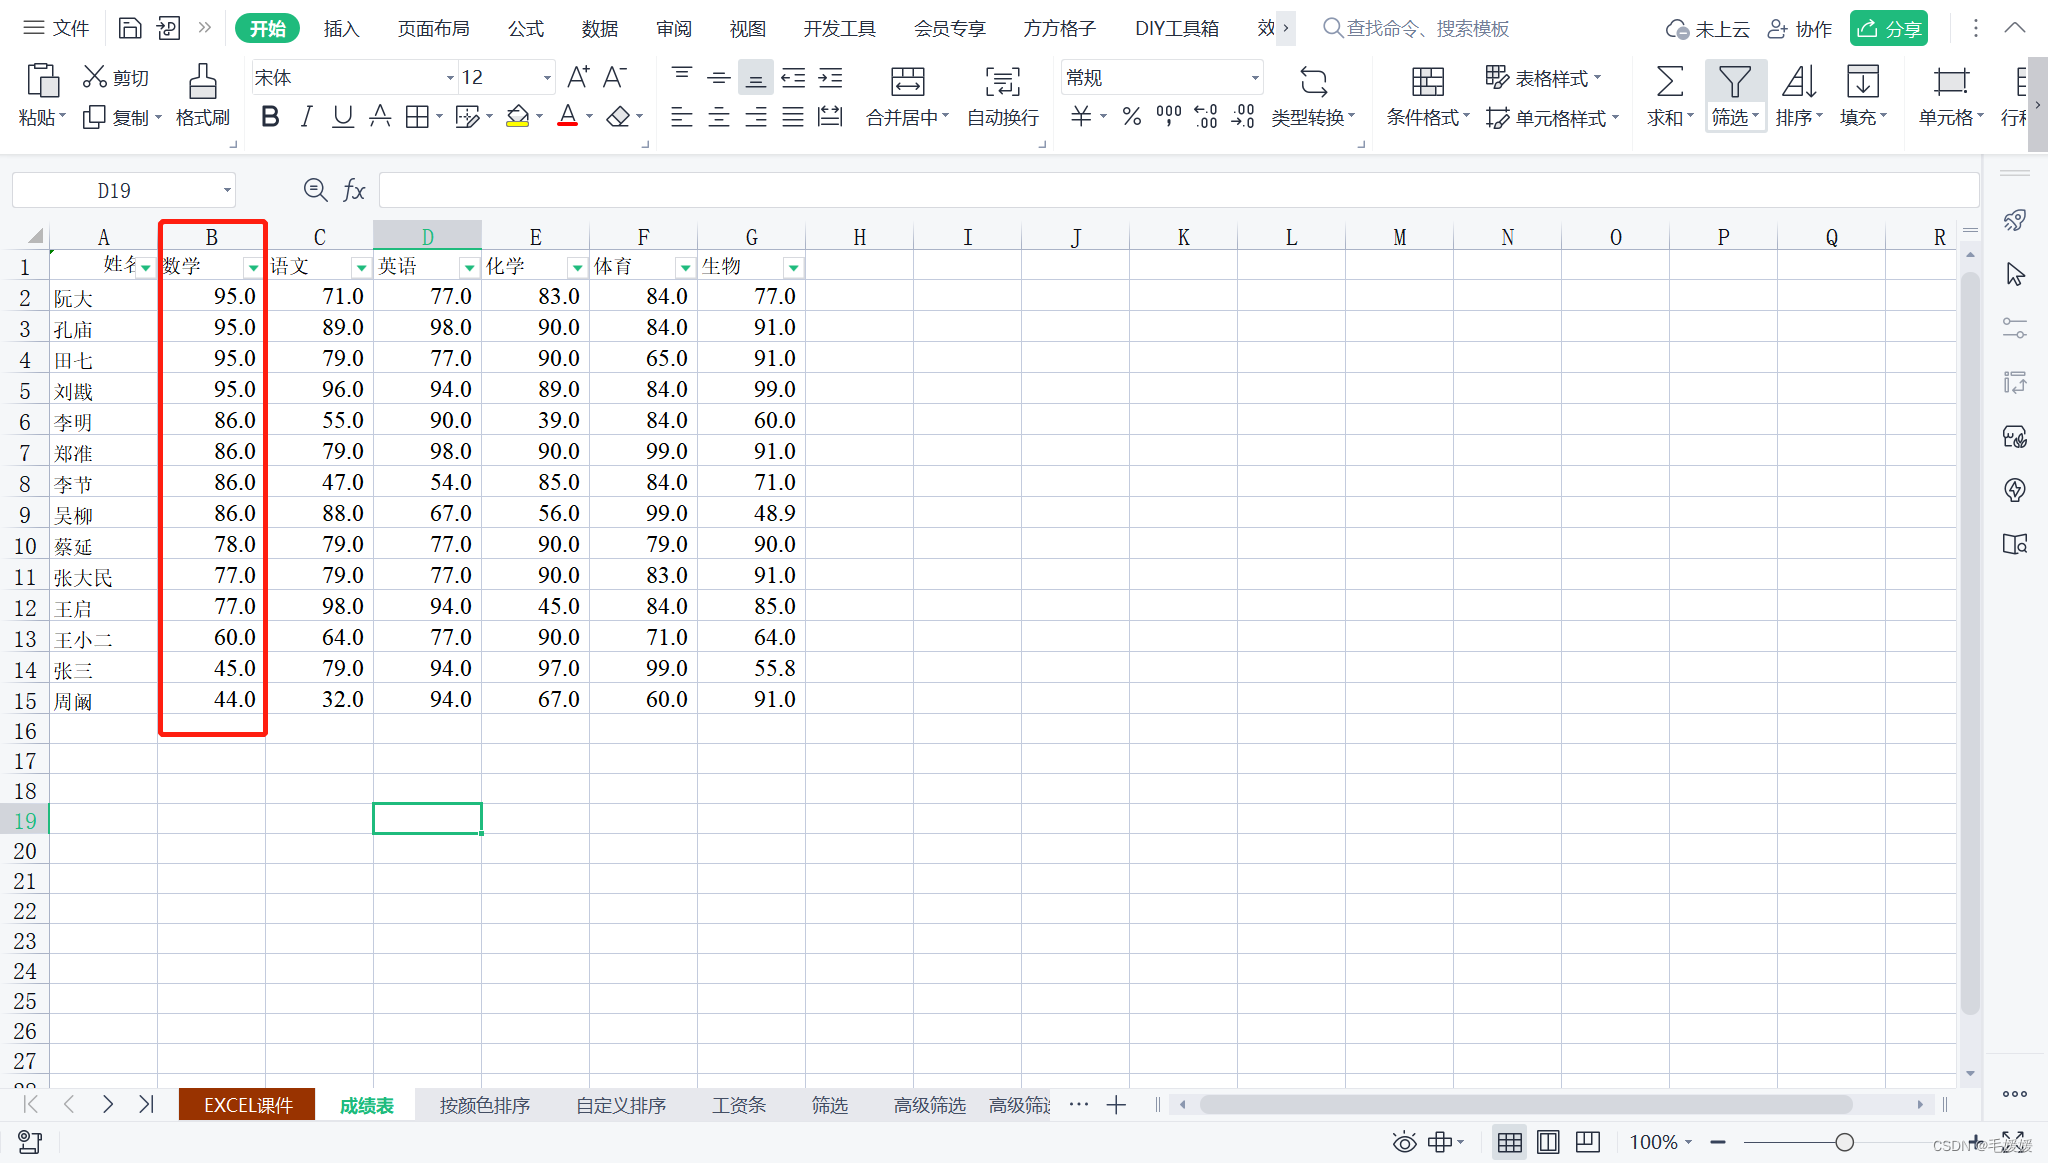
Task: Open the number format 常规 dropdown
Action: (1254, 78)
